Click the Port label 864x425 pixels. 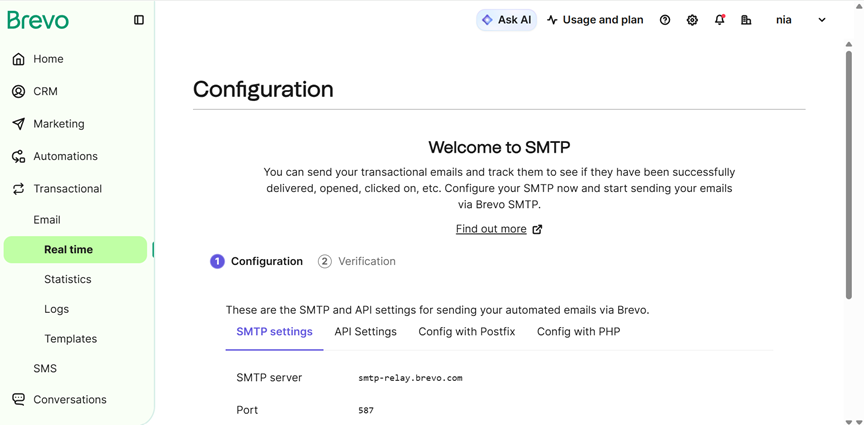pyautogui.click(x=247, y=410)
